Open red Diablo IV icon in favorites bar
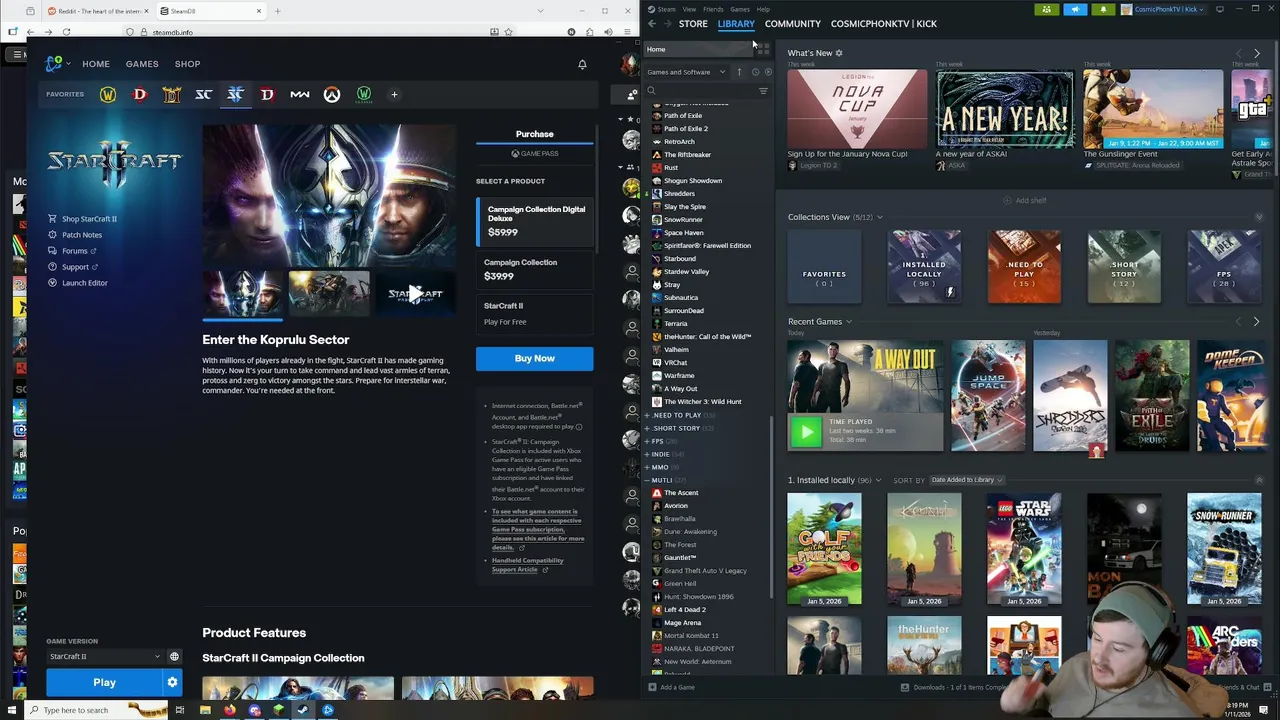 (140, 94)
